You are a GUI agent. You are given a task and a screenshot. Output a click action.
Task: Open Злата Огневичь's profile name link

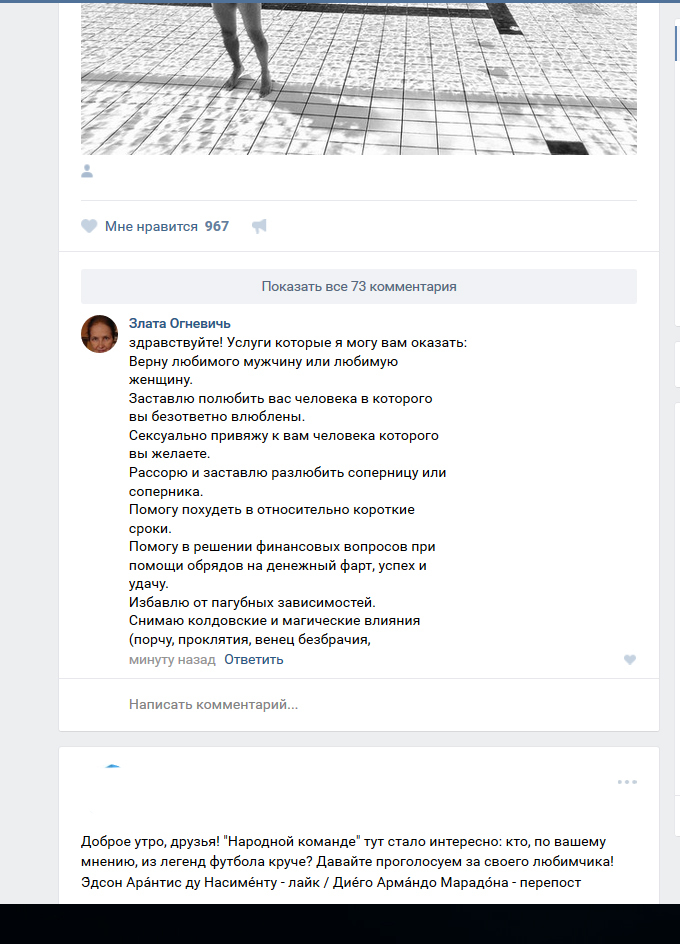point(179,323)
